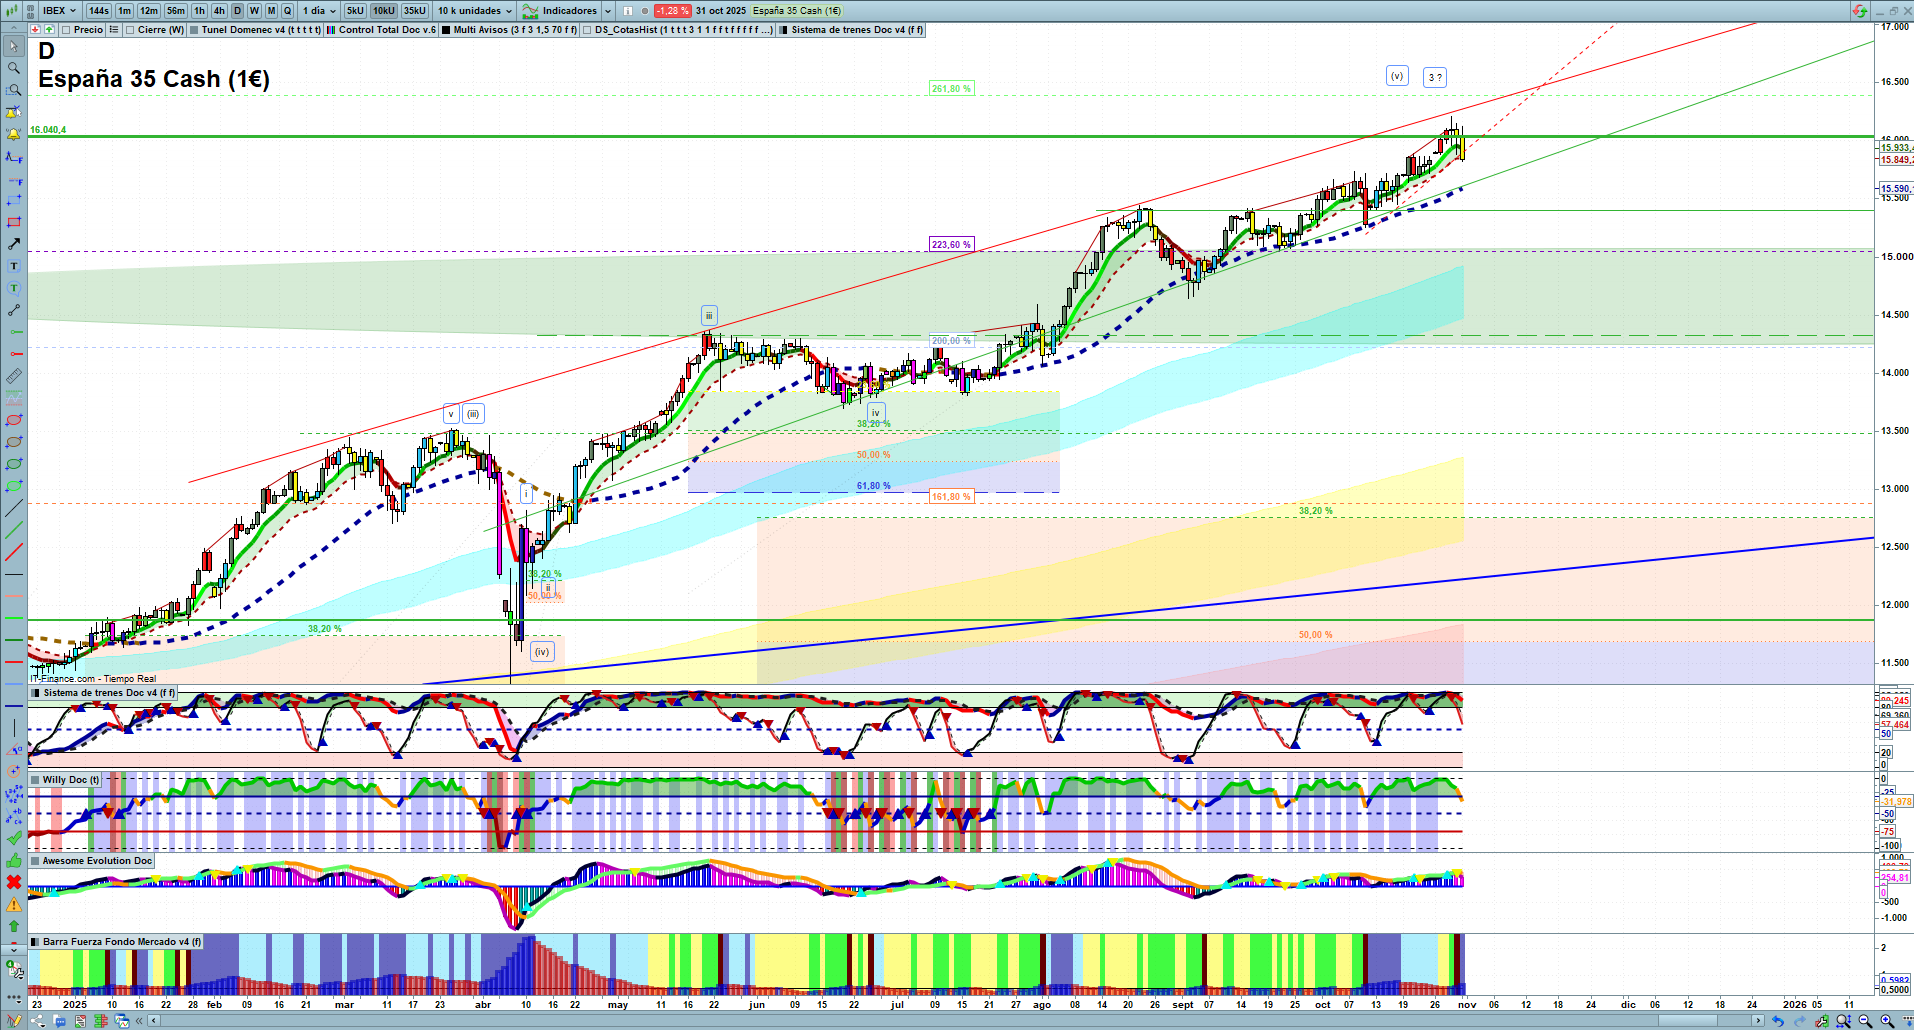Choose the black arrow drawing tool
This screenshot has width=1914, height=1030.
click(14, 244)
